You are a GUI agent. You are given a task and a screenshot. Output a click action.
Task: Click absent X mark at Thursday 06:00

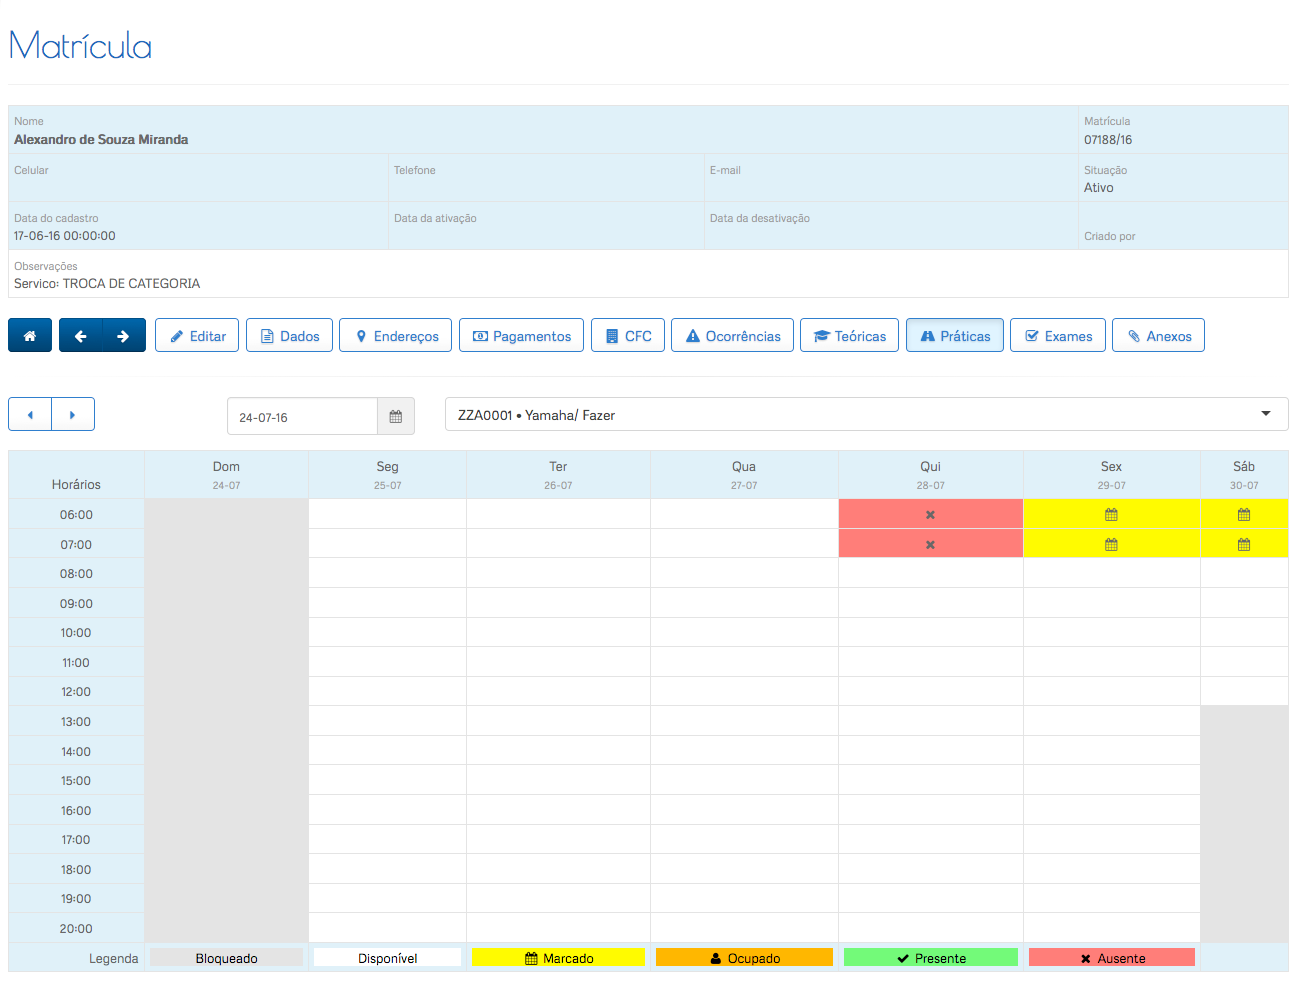click(930, 515)
